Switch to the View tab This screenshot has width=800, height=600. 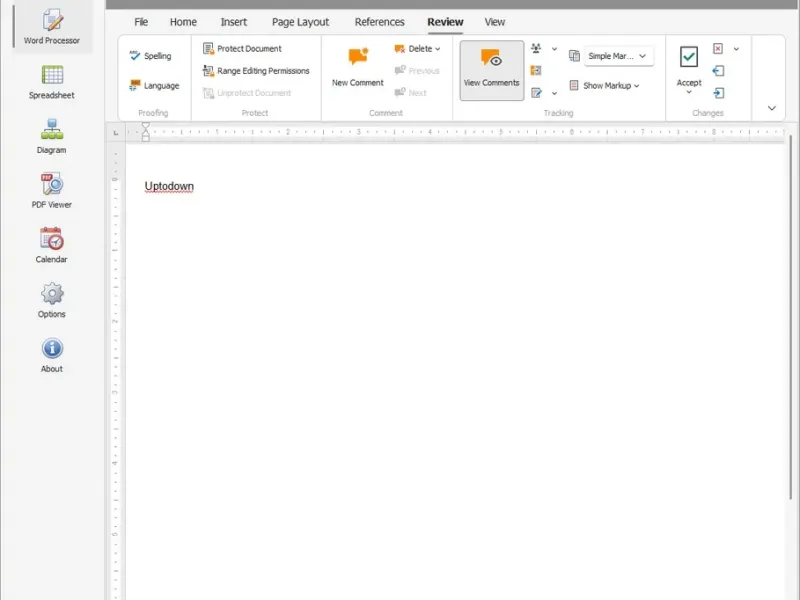[x=494, y=22]
